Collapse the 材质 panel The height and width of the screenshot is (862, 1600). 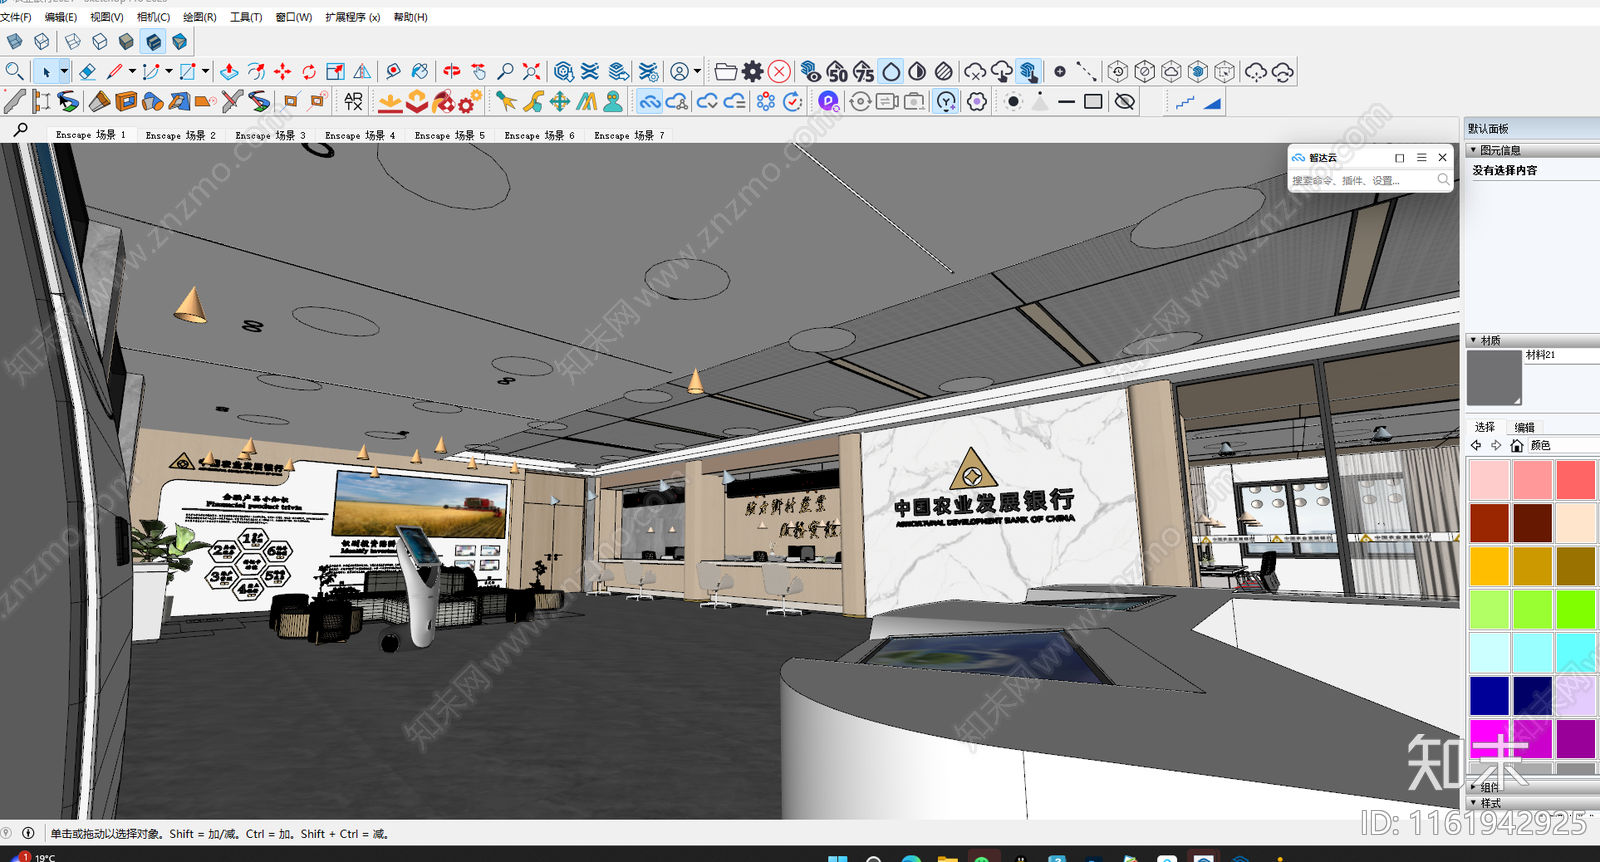tap(1473, 340)
